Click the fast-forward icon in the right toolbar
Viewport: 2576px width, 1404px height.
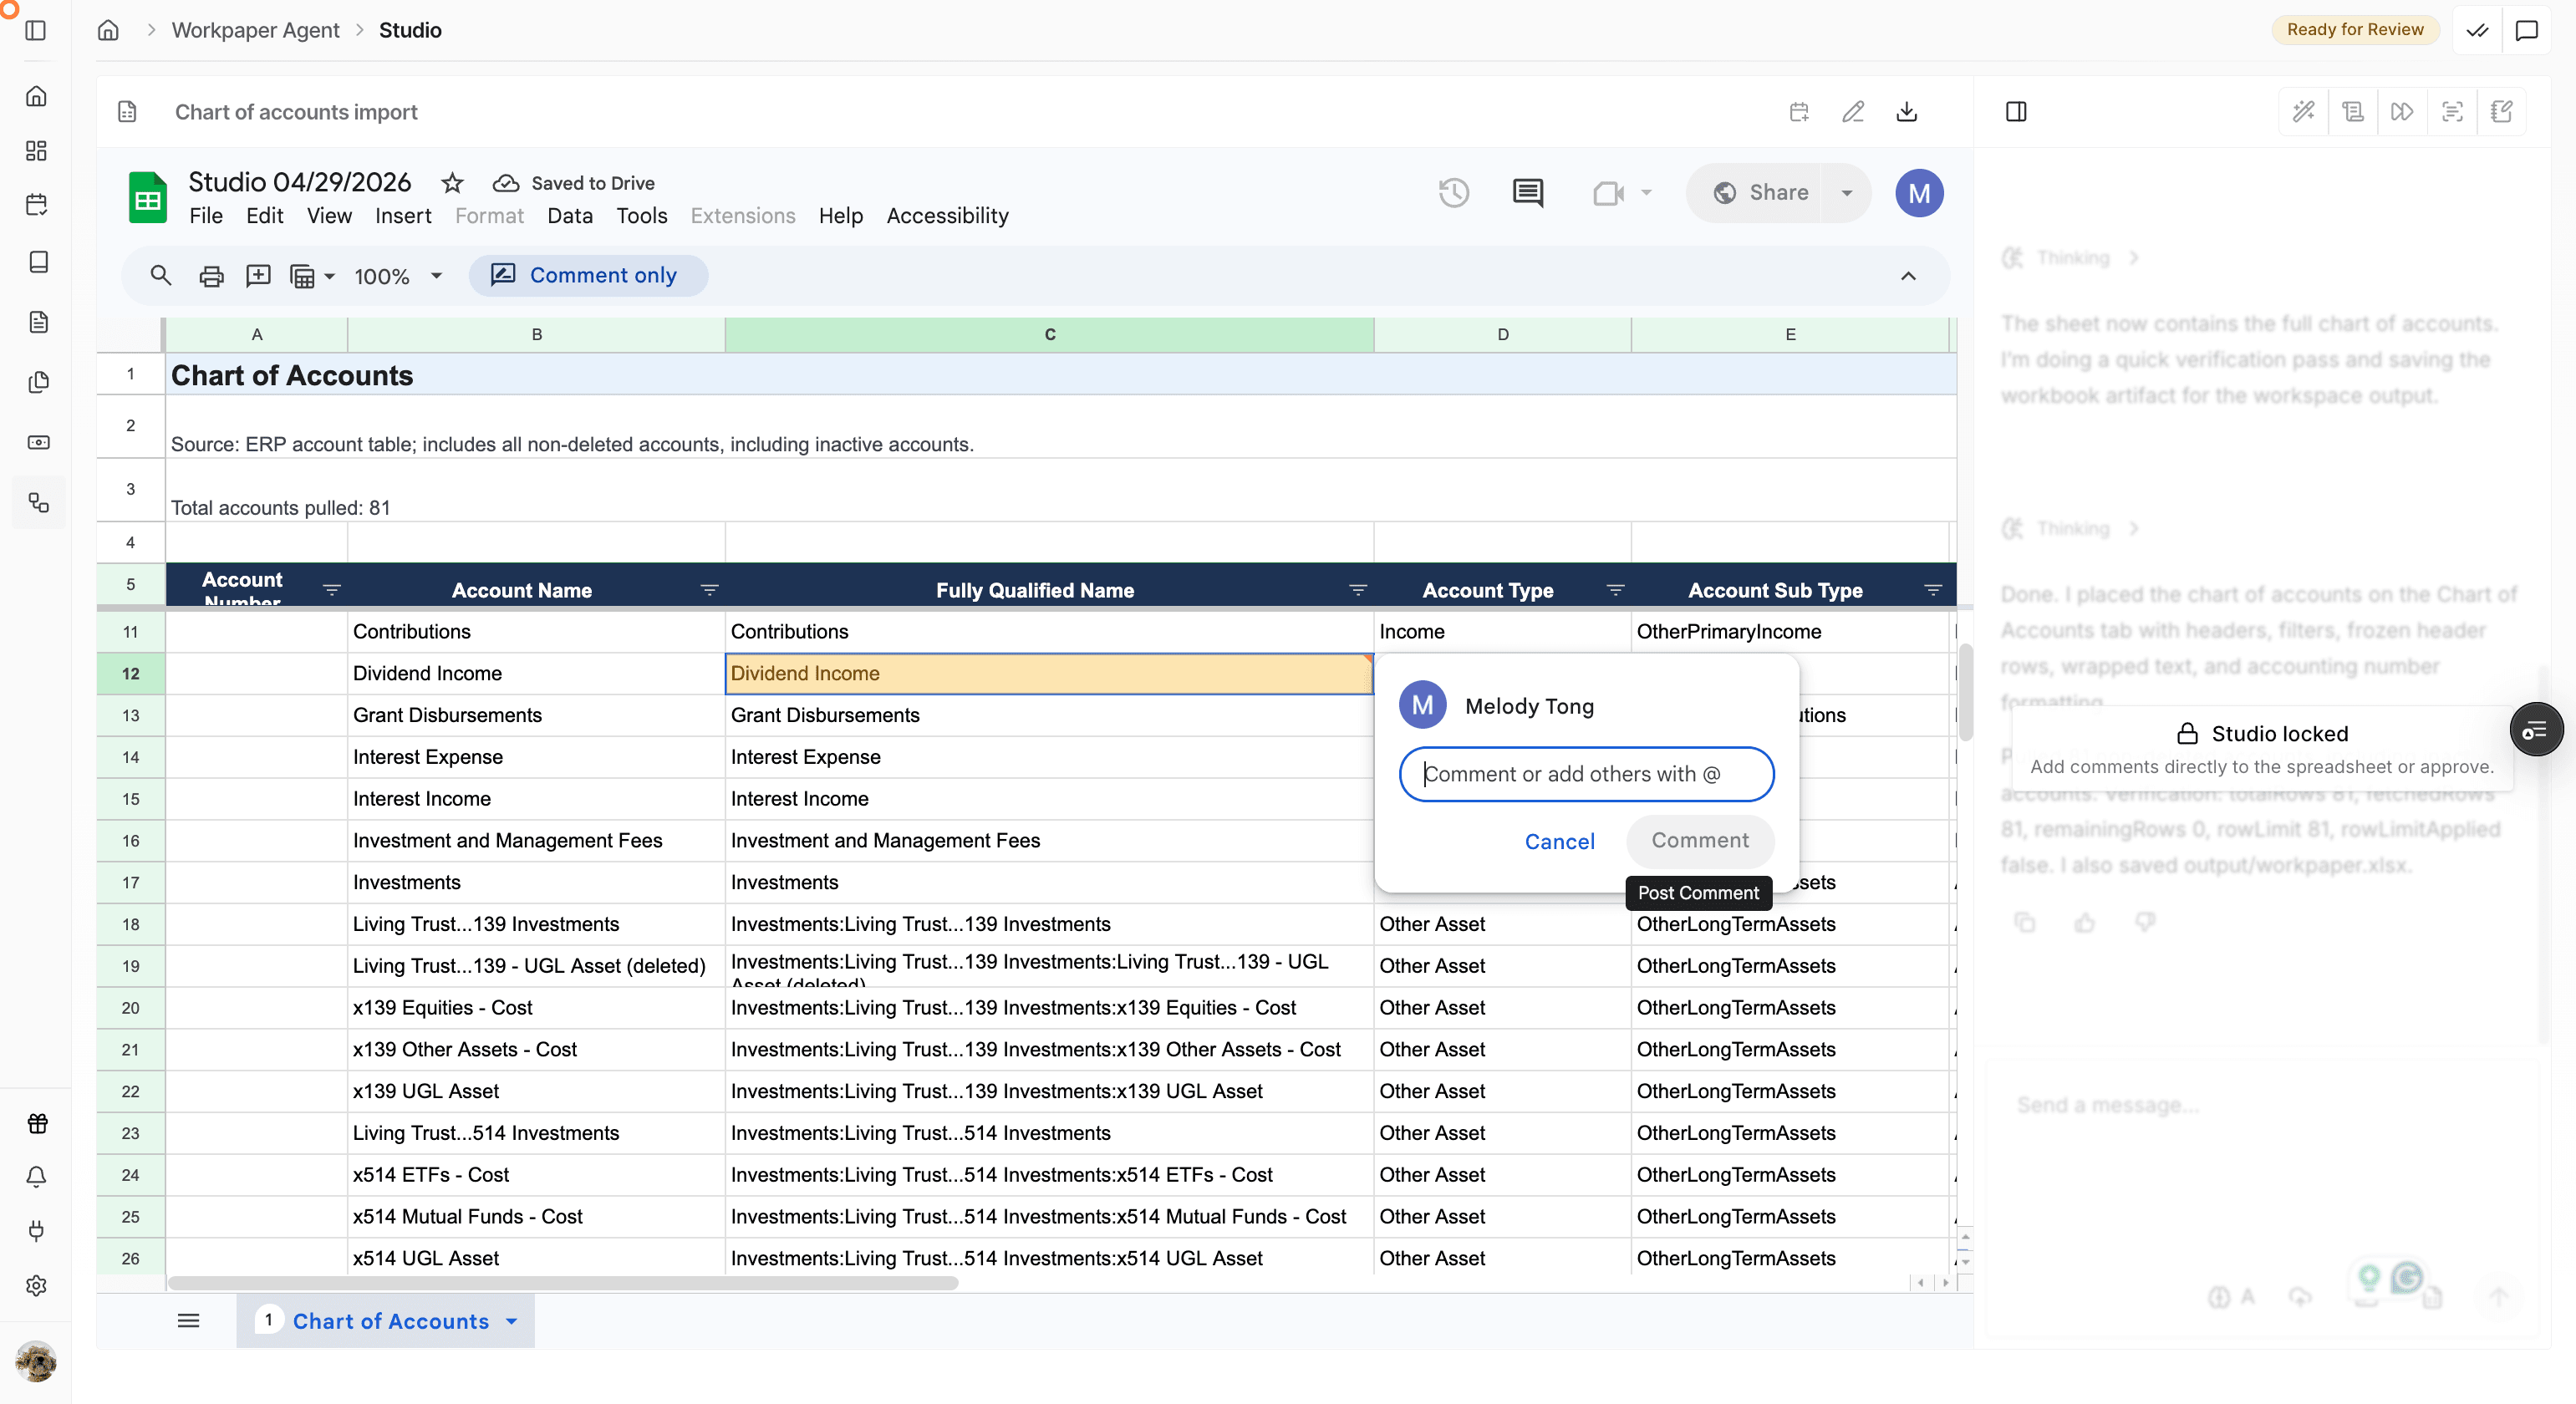[2402, 112]
